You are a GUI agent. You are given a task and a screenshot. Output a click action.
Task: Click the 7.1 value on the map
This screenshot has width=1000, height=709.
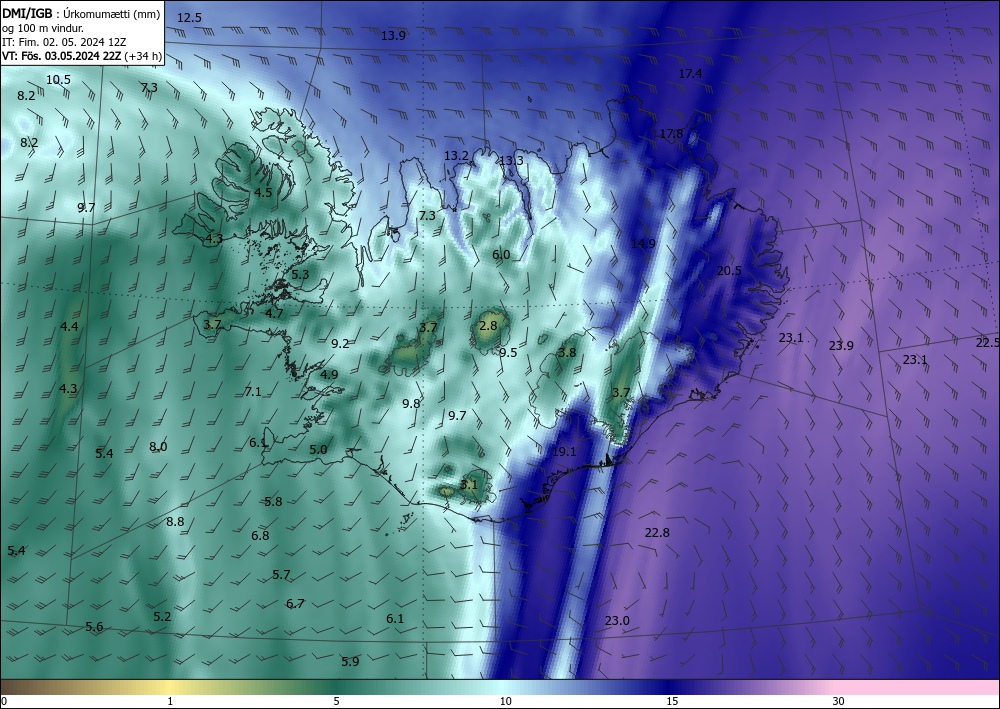pos(253,391)
